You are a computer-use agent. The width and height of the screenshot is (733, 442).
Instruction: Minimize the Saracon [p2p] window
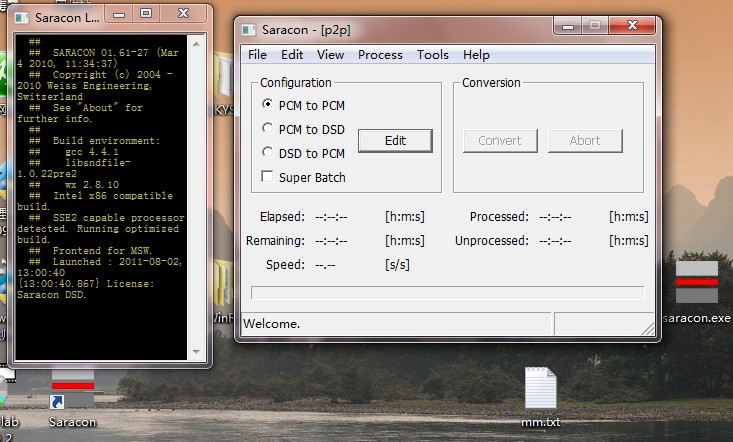tap(568, 26)
